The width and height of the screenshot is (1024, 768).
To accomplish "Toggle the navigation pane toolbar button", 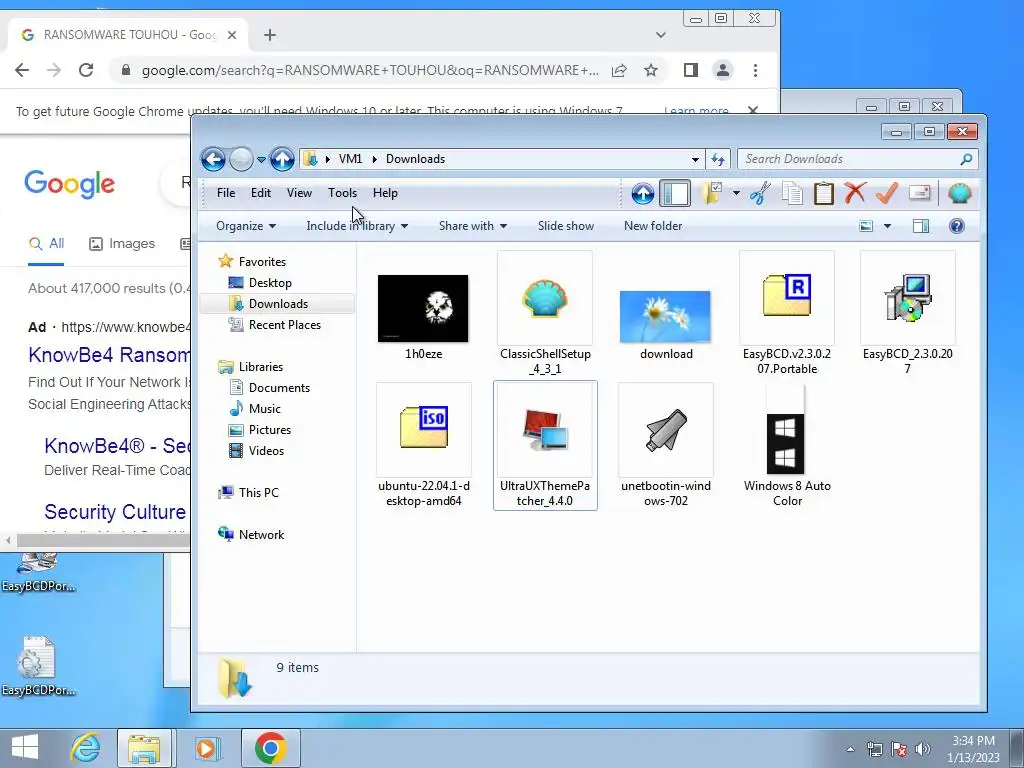I will (675, 193).
